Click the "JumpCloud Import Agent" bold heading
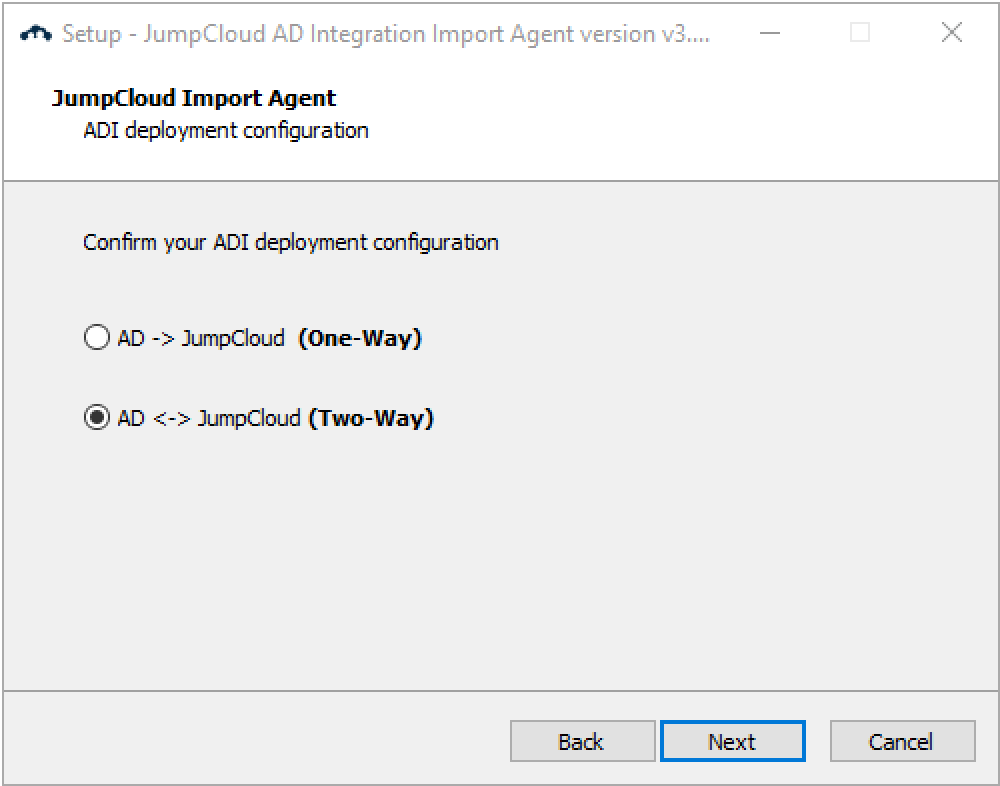 click(x=193, y=98)
